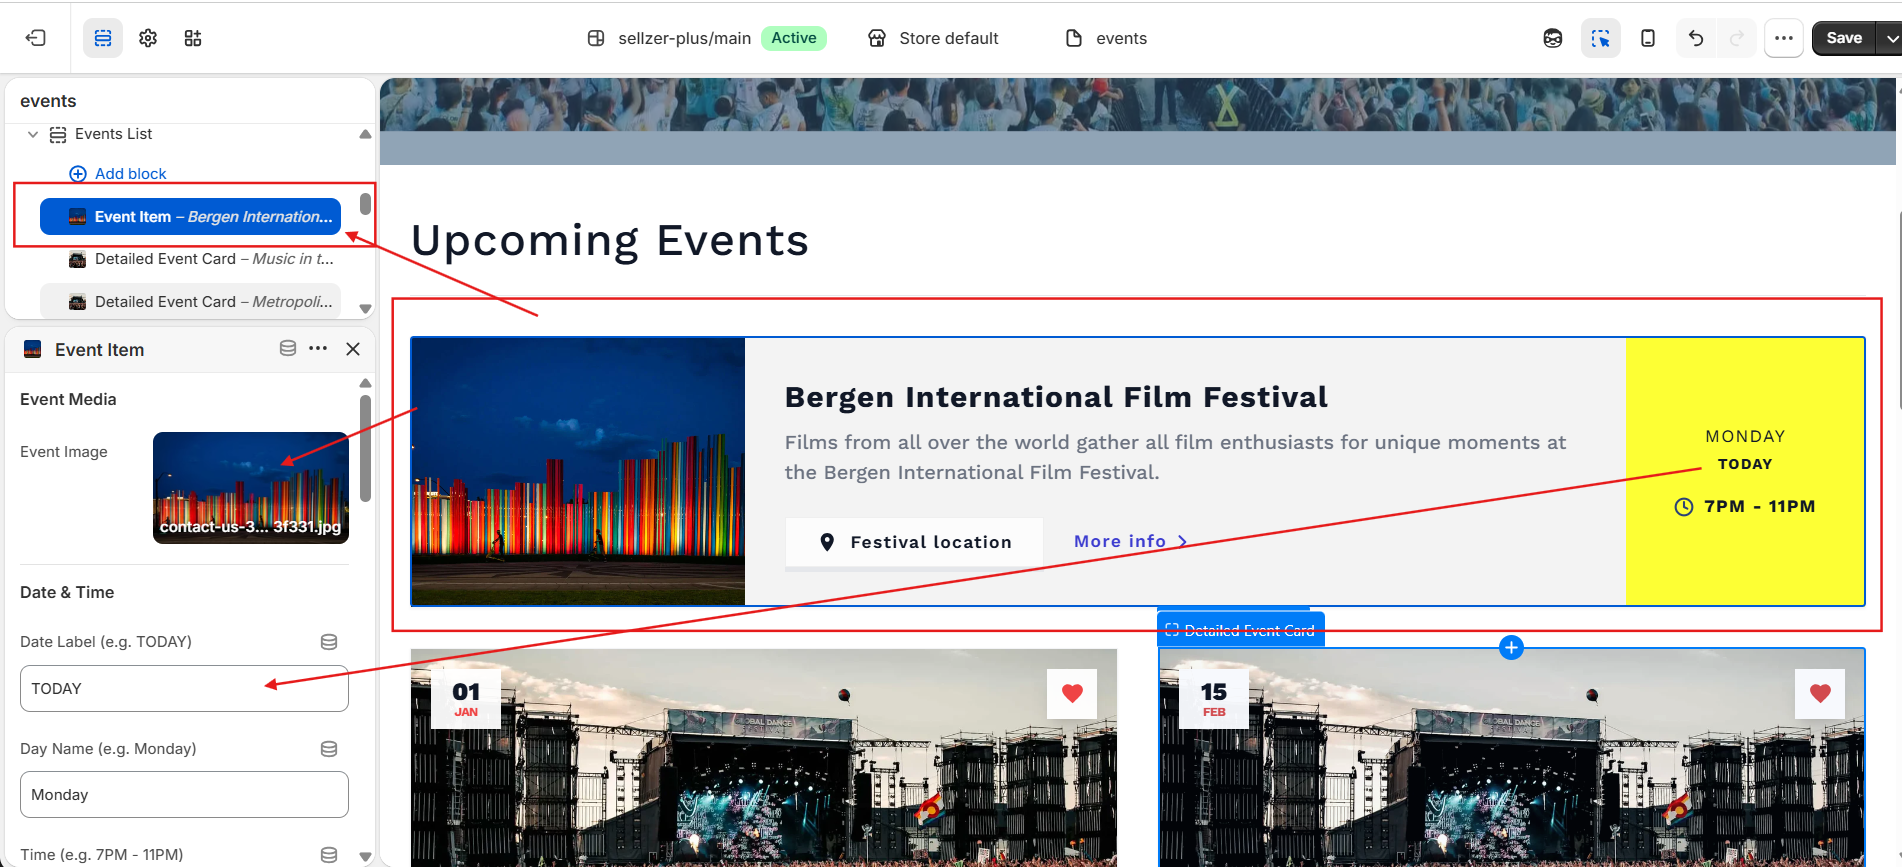Click the map pin icon in Festival location
1902x867 pixels.
(x=827, y=542)
